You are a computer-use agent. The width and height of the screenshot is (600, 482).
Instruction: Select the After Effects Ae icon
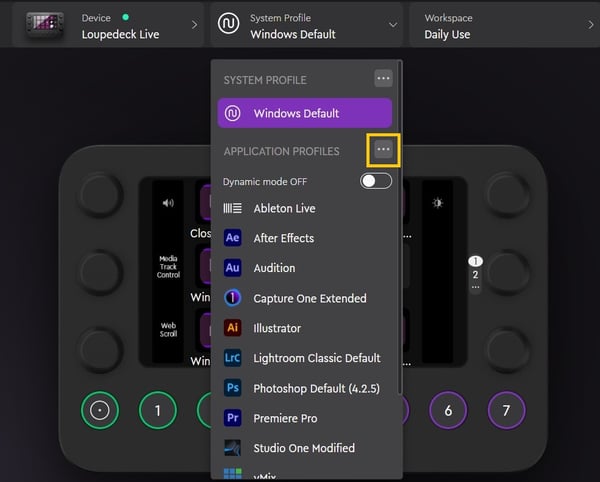point(233,238)
